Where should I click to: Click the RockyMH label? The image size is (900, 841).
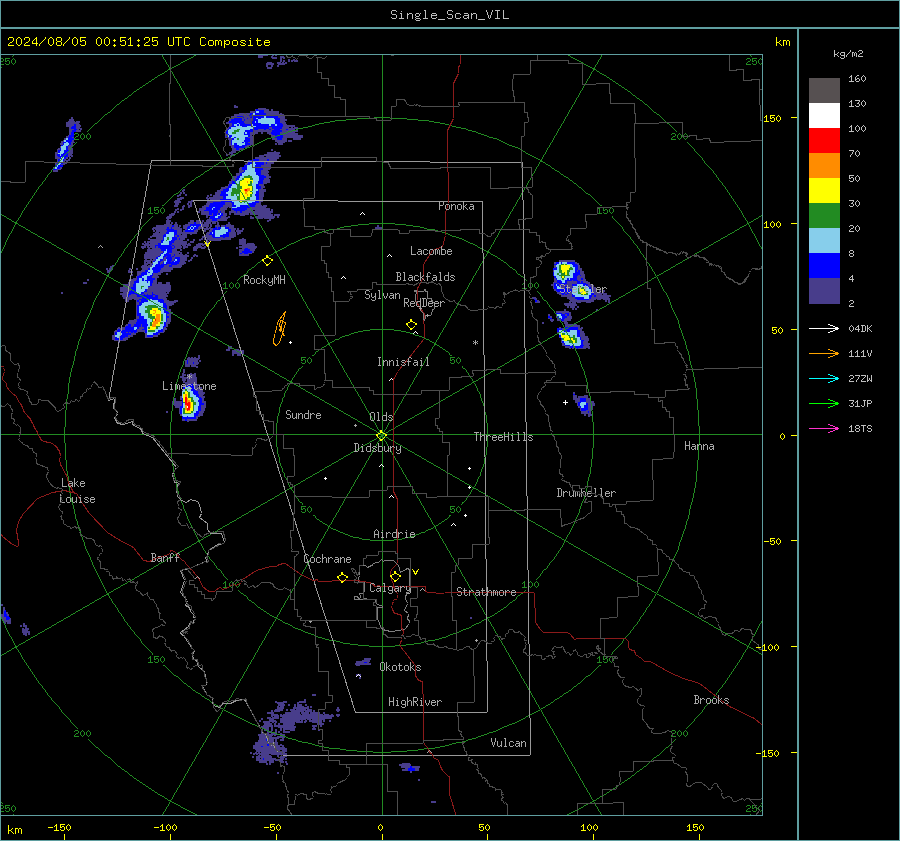pos(264,280)
